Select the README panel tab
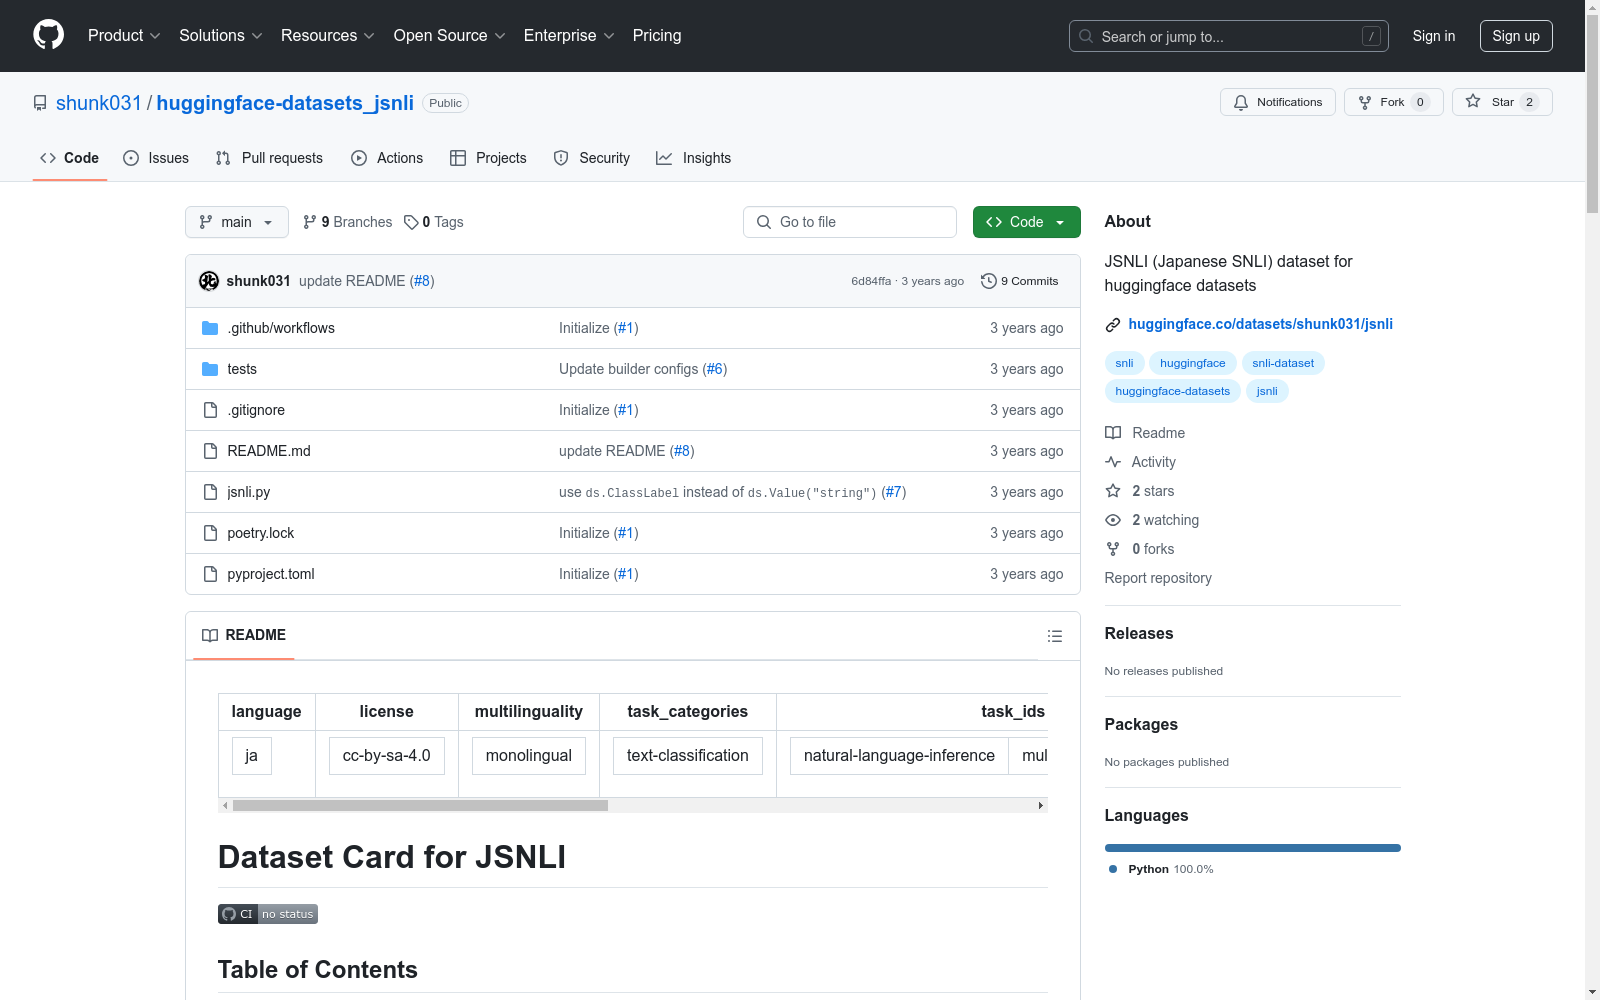The height and width of the screenshot is (1000, 1600). point(244,635)
